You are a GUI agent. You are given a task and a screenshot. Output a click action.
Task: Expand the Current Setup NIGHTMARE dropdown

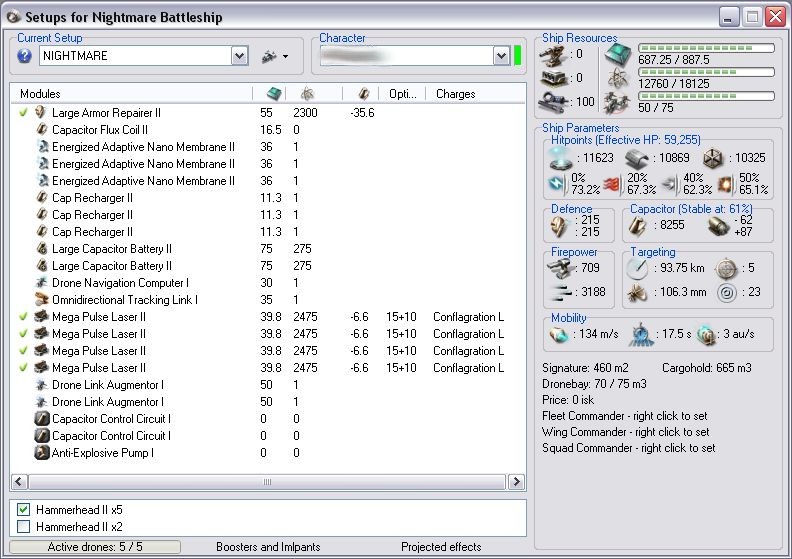coord(239,56)
